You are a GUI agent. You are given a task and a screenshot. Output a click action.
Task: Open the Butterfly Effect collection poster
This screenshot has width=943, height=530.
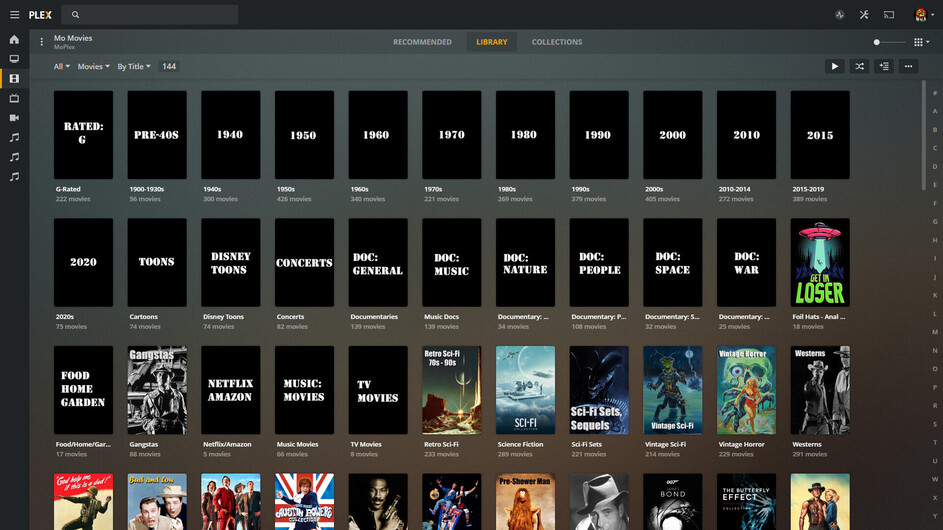pyautogui.click(x=746, y=502)
